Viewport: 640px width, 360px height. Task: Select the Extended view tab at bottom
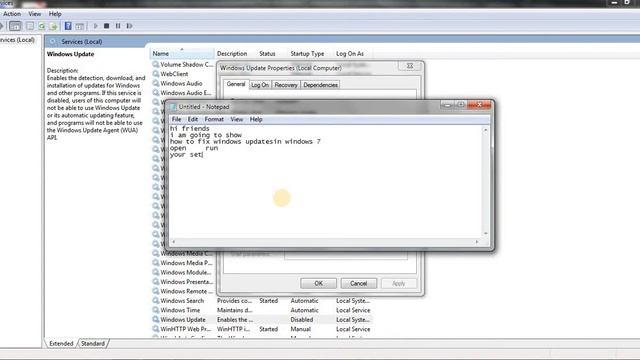click(x=61, y=344)
